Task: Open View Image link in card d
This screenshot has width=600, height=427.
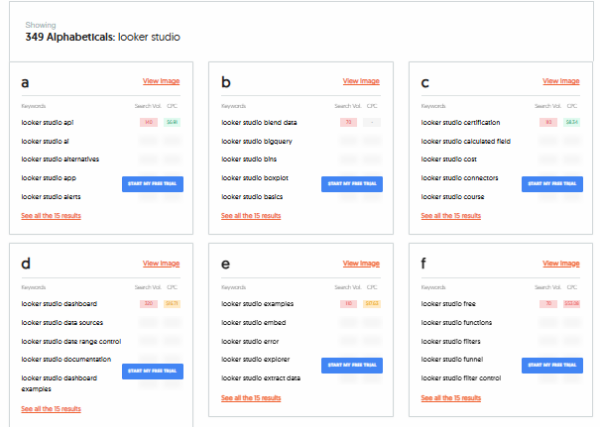Action: click(x=161, y=263)
